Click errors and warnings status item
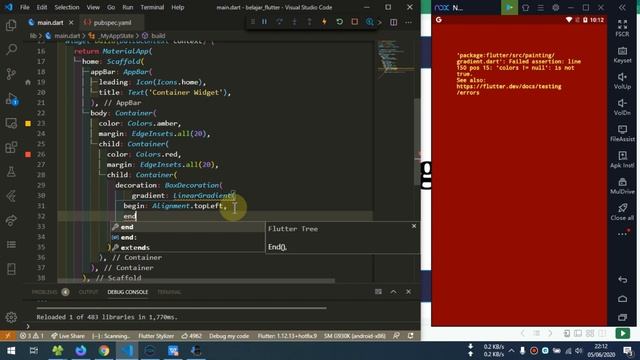This screenshot has width=640, height=360. (32, 336)
